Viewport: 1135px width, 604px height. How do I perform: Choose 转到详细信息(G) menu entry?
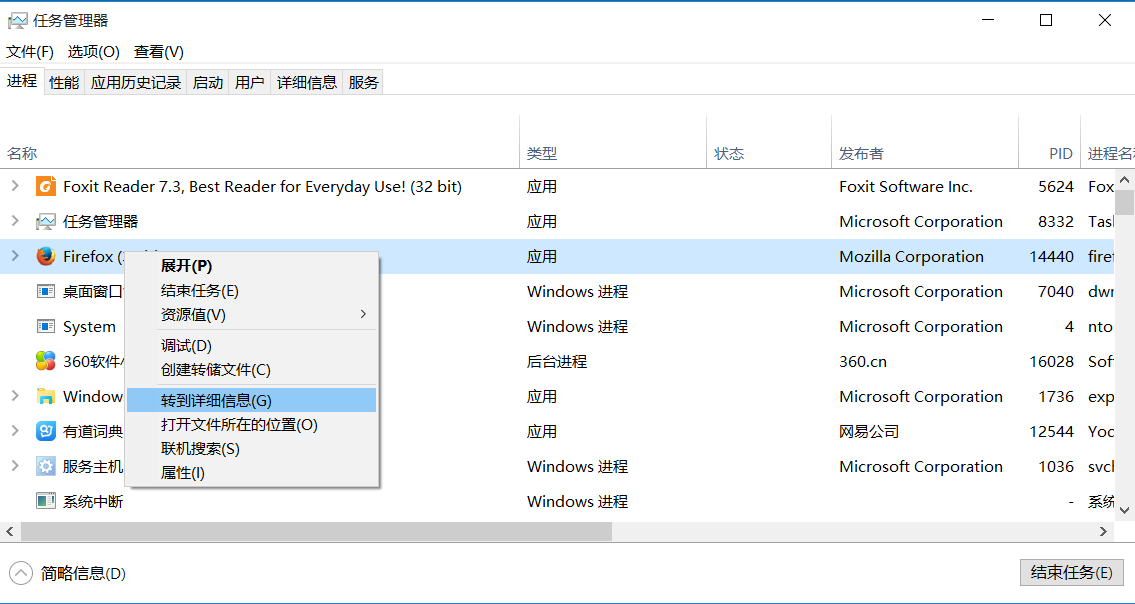coord(251,400)
